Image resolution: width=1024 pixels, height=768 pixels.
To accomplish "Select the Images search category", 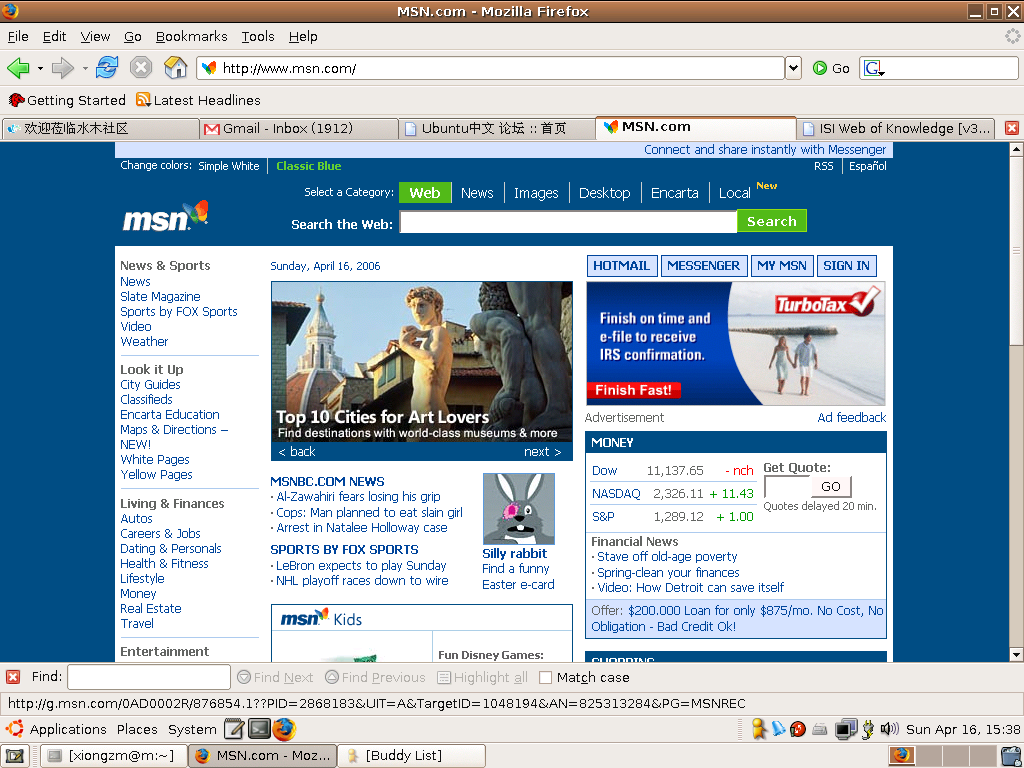I will [x=536, y=193].
